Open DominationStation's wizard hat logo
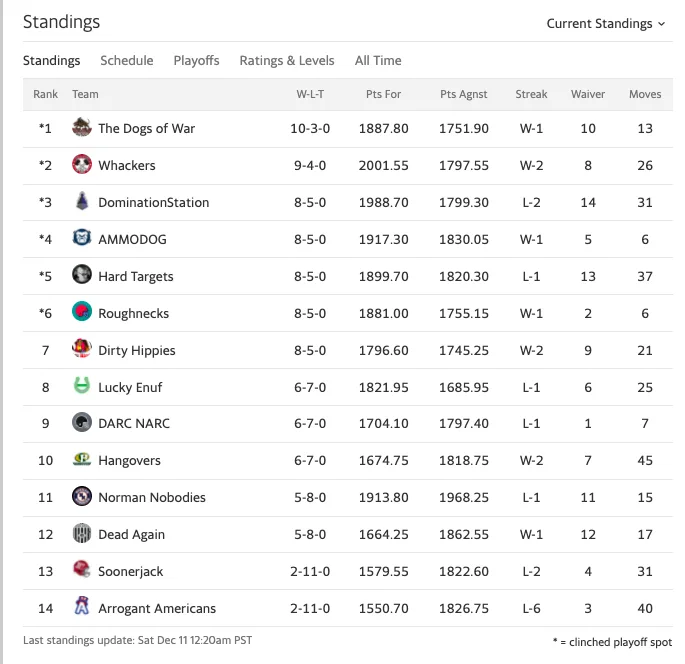685x664 pixels. [82, 201]
